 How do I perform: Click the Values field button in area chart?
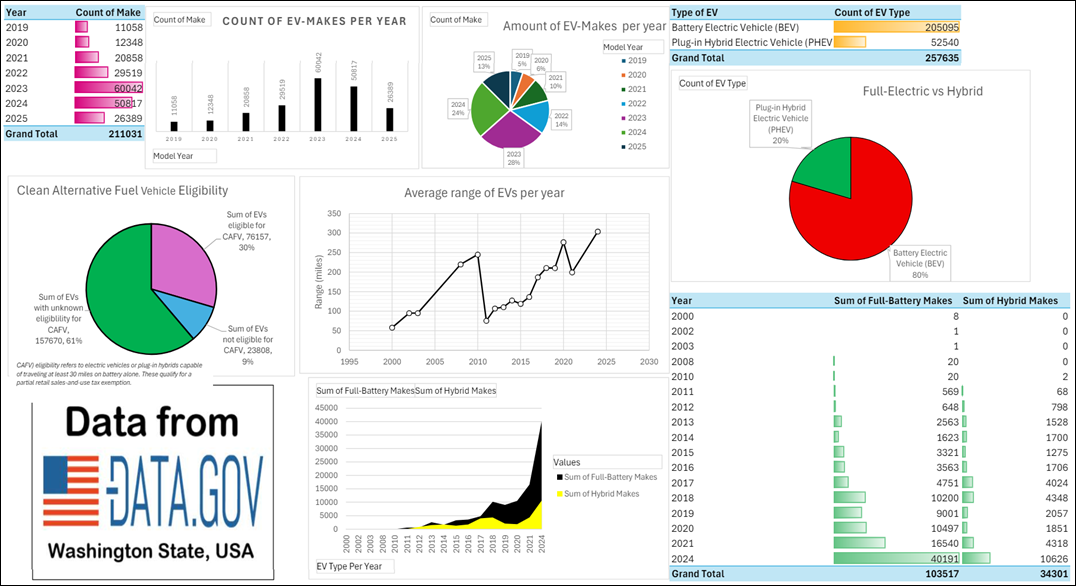click(606, 462)
